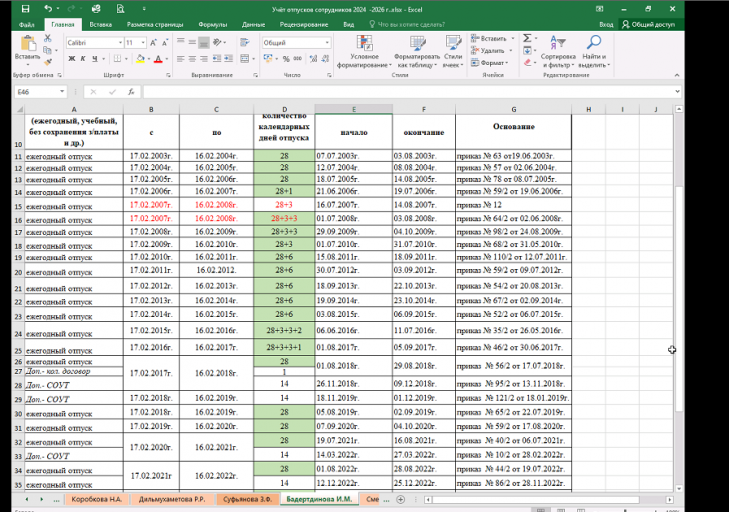Apply percent style format

pyautogui.click(x=286, y=59)
